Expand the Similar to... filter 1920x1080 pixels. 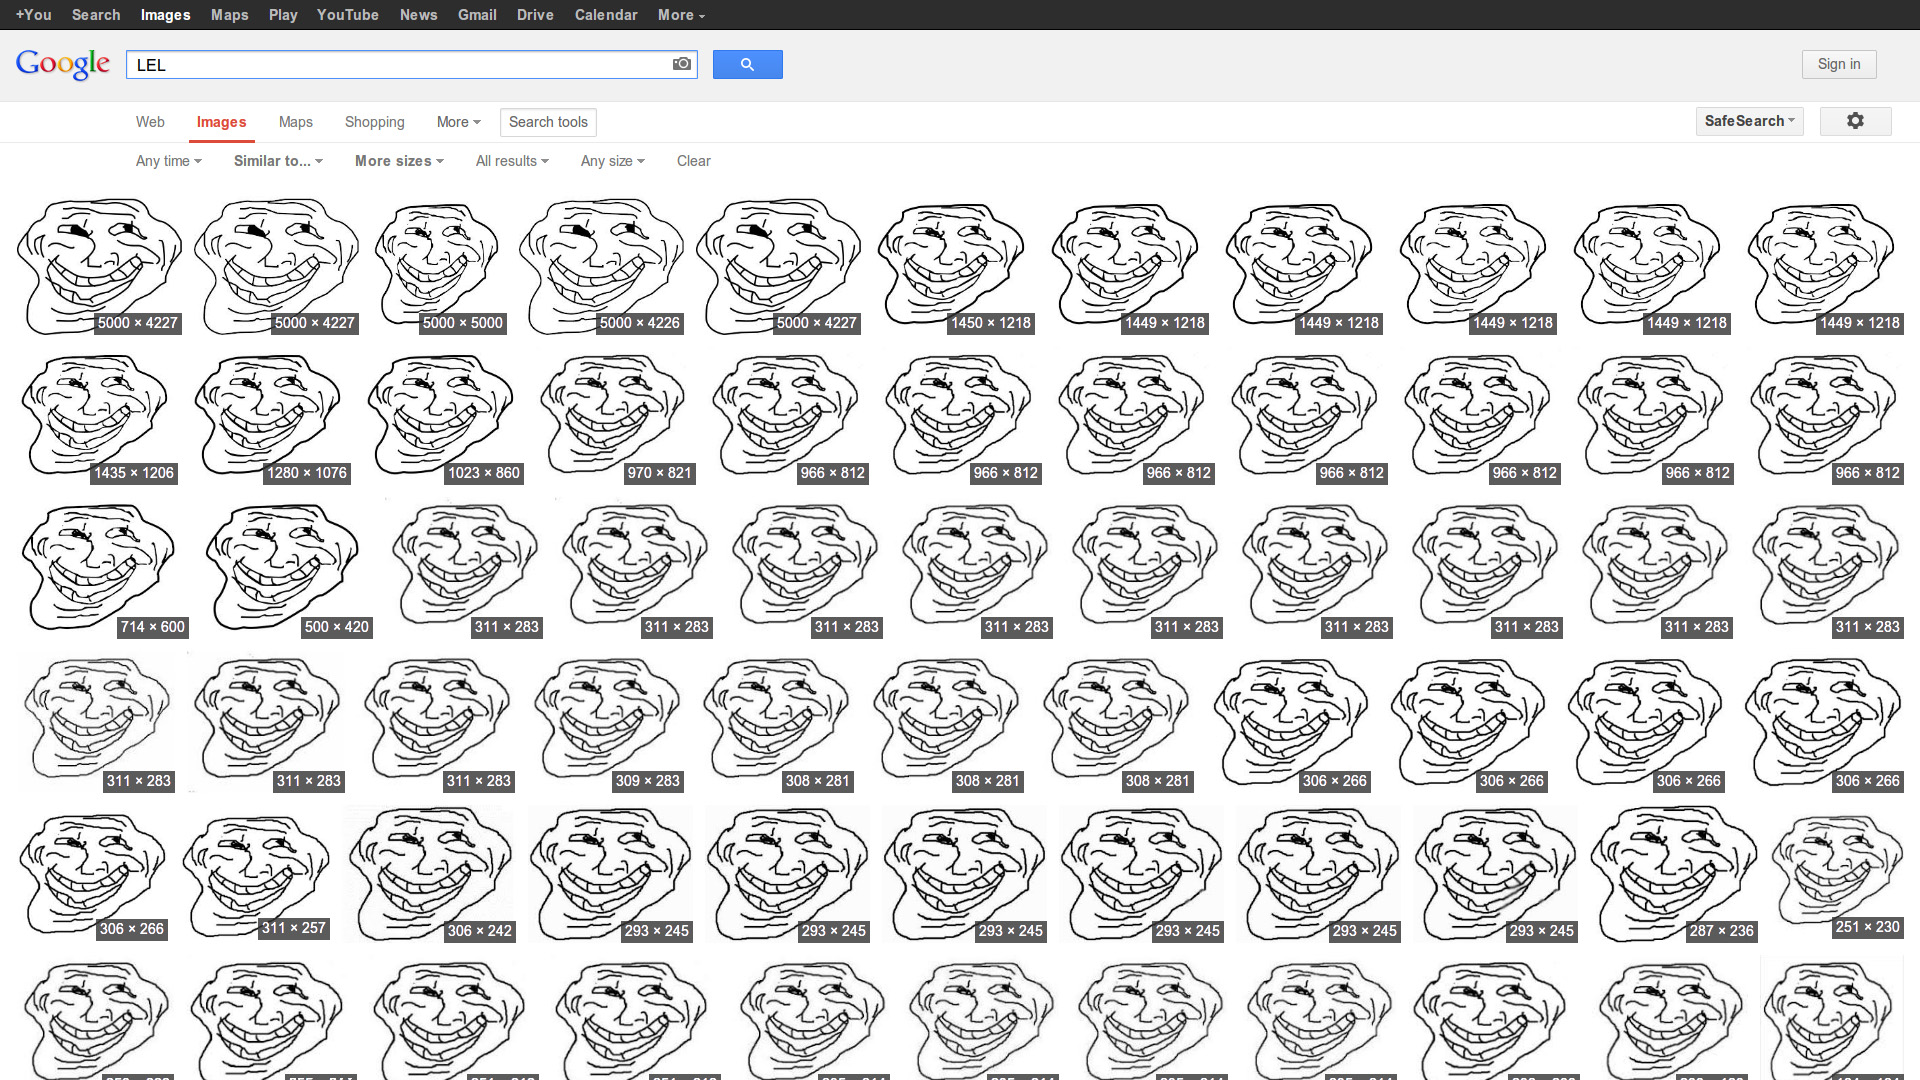point(278,161)
